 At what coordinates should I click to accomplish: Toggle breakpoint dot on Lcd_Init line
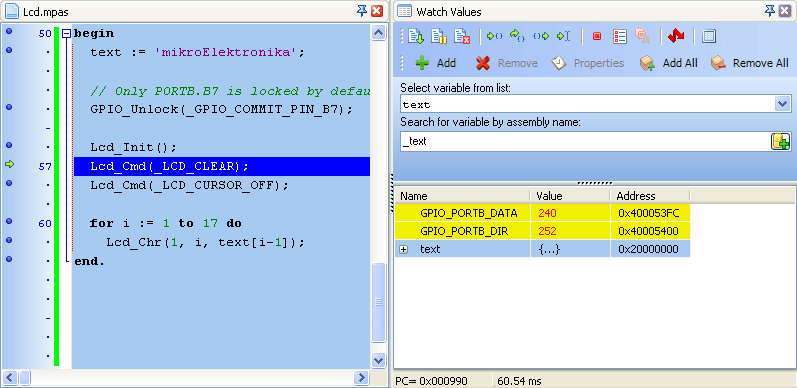tap(9, 145)
